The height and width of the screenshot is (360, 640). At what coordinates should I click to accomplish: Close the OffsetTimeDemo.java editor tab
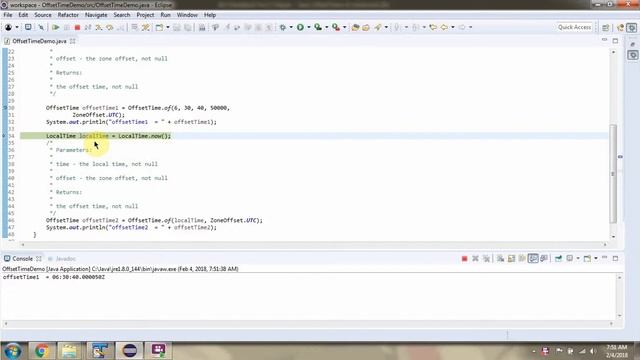click(x=73, y=41)
